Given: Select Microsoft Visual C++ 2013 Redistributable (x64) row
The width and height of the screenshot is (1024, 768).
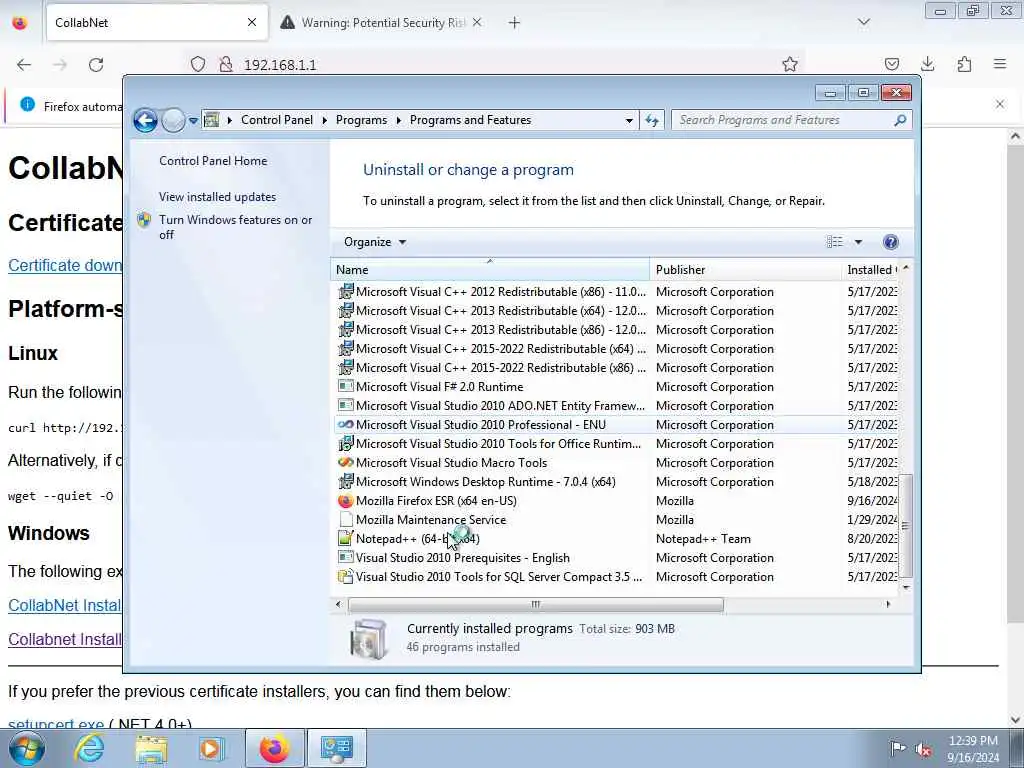Looking at the screenshot, I should click(x=616, y=311).
